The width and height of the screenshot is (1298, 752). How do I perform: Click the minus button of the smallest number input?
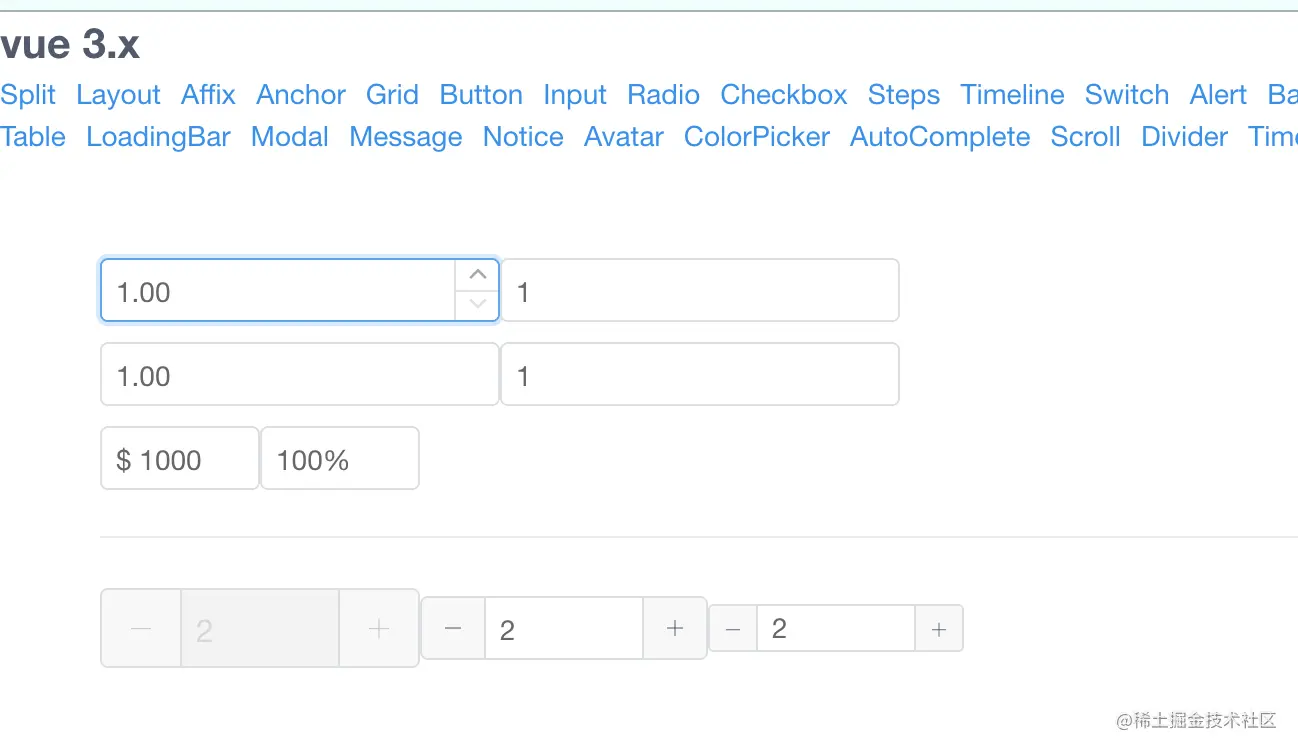click(x=733, y=629)
